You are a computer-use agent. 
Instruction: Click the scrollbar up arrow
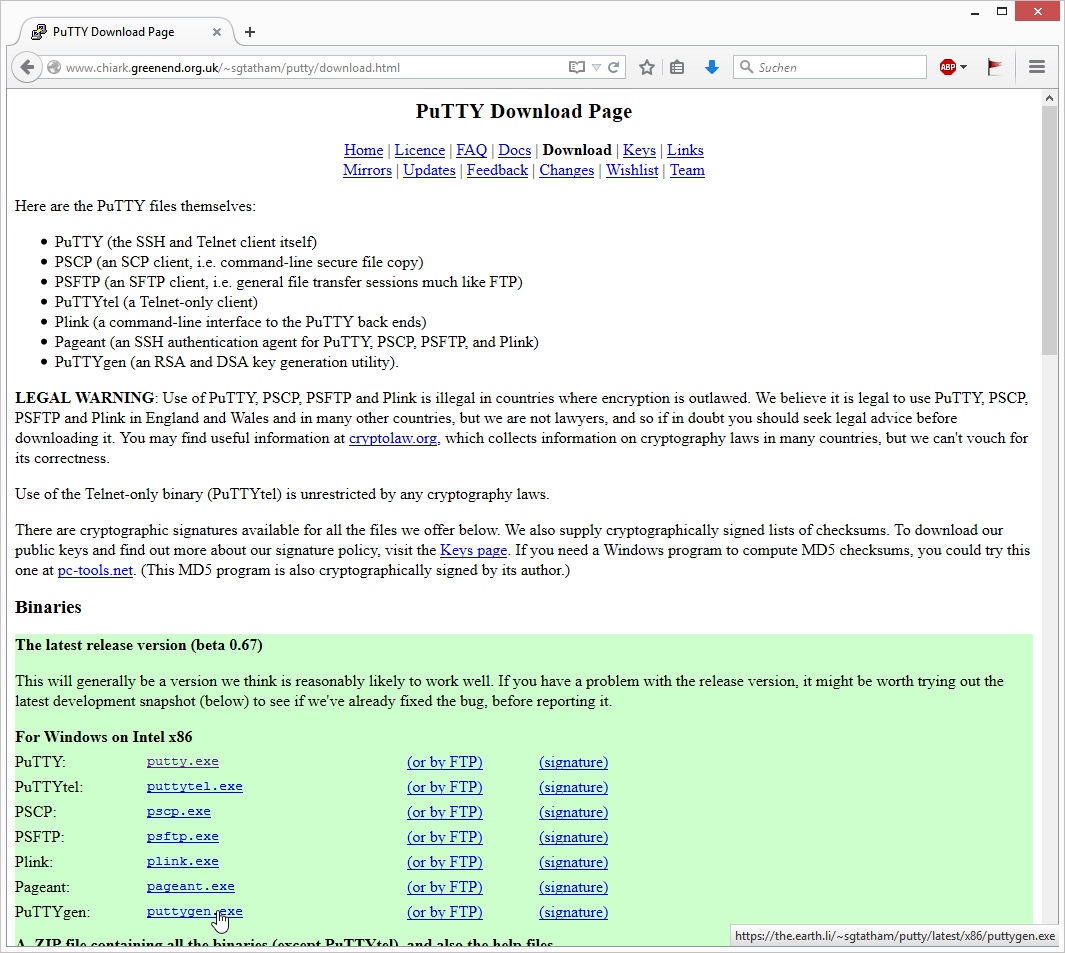[x=1049, y=98]
